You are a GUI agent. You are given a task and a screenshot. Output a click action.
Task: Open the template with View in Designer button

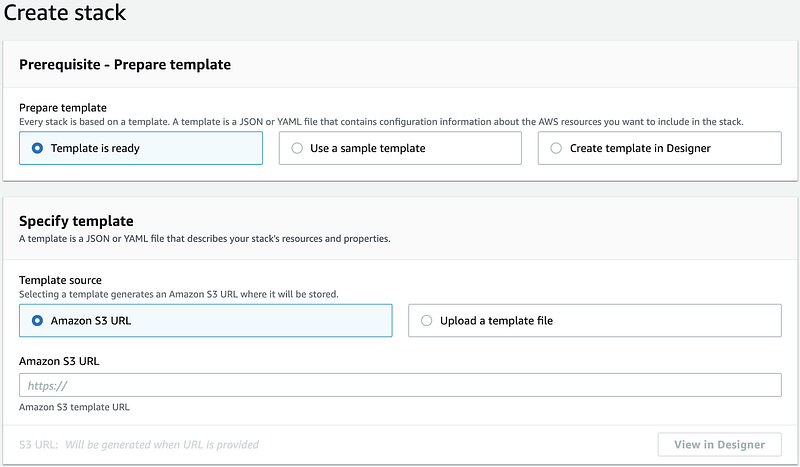[x=719, y=445]
